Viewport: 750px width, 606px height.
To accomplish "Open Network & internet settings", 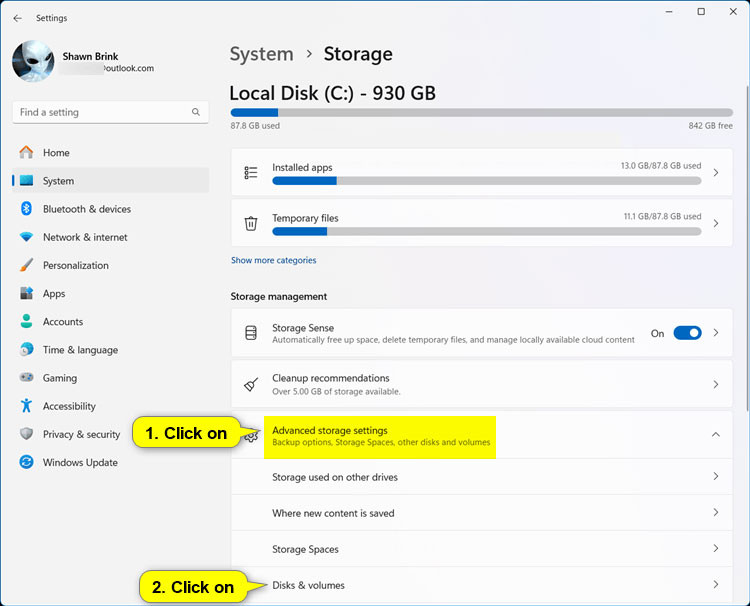I will [85, 237].
